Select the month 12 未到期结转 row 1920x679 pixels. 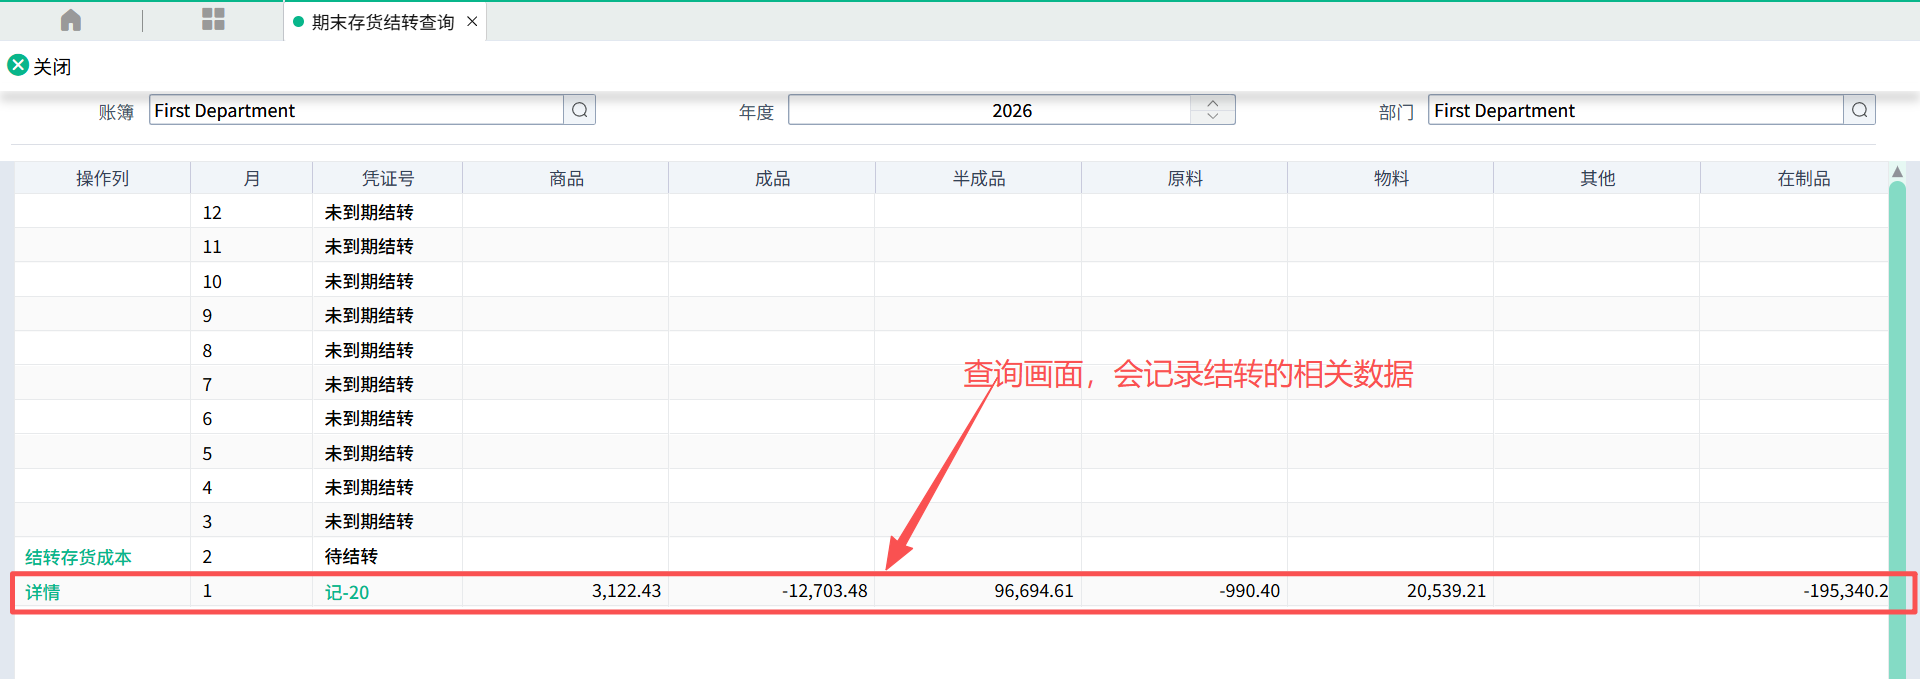coord(368,212)
